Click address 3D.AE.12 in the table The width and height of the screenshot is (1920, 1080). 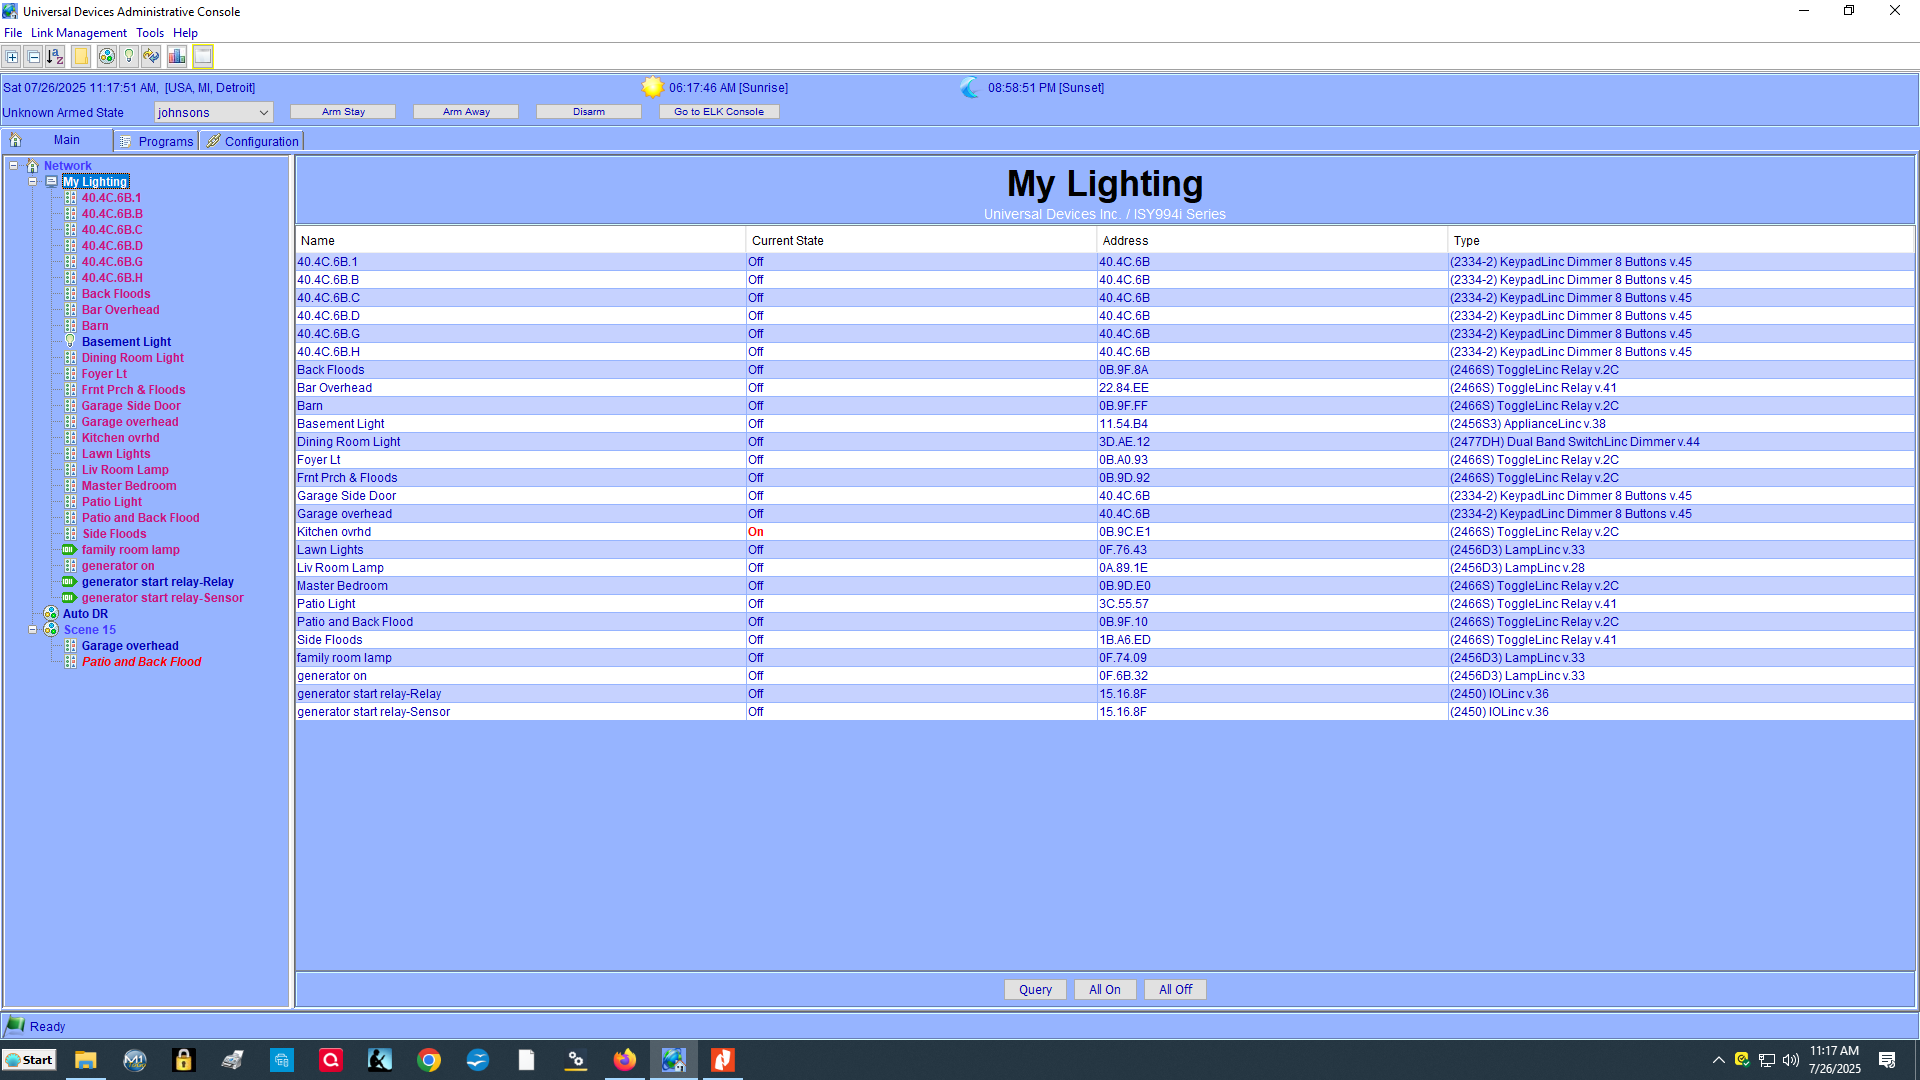pyautogui.click(x=1125, y=442)
